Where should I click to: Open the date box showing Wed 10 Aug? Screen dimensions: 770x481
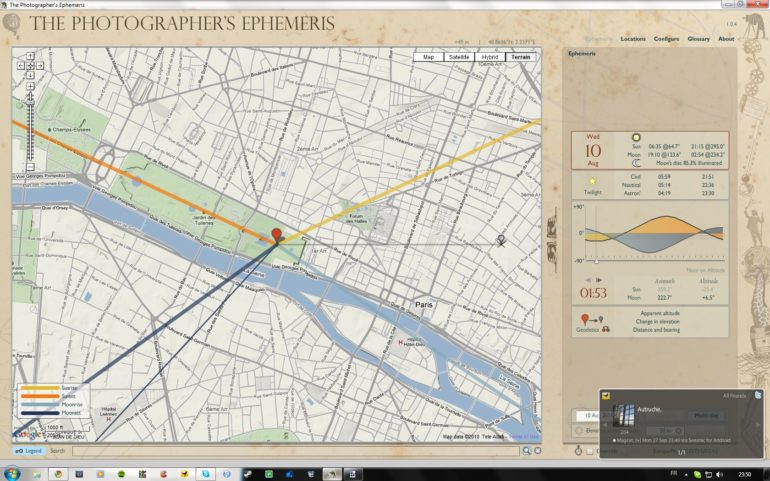tap(592, 150)
